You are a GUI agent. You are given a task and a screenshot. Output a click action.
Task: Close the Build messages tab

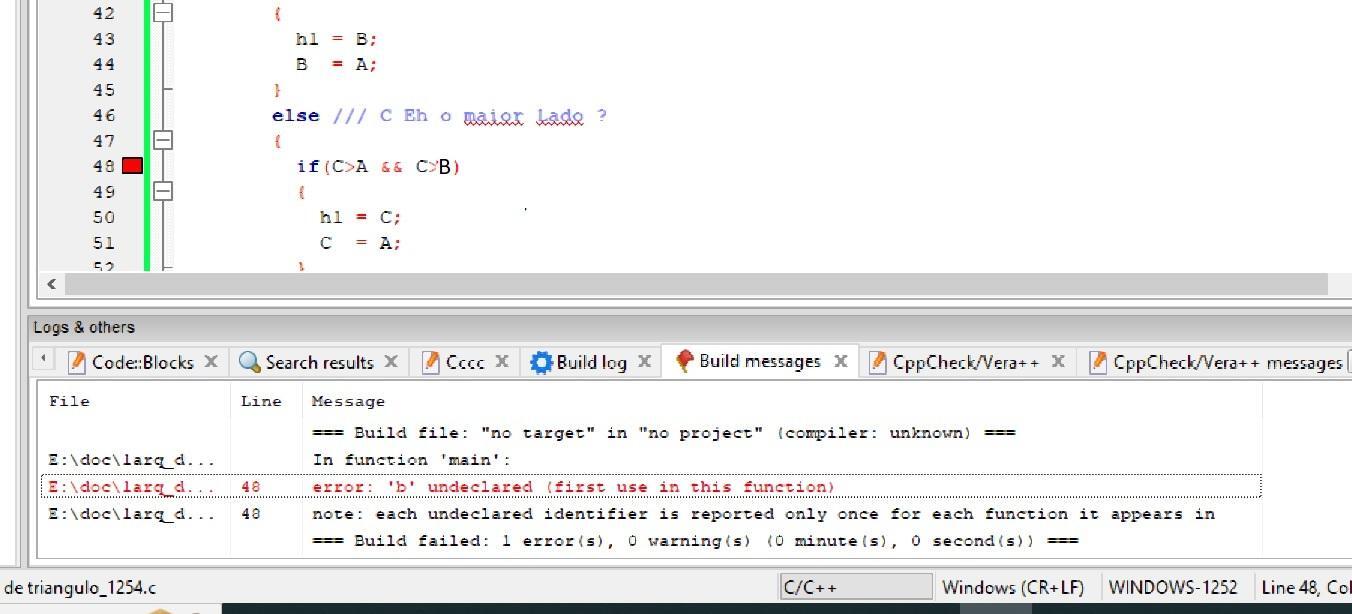(841, 361)
